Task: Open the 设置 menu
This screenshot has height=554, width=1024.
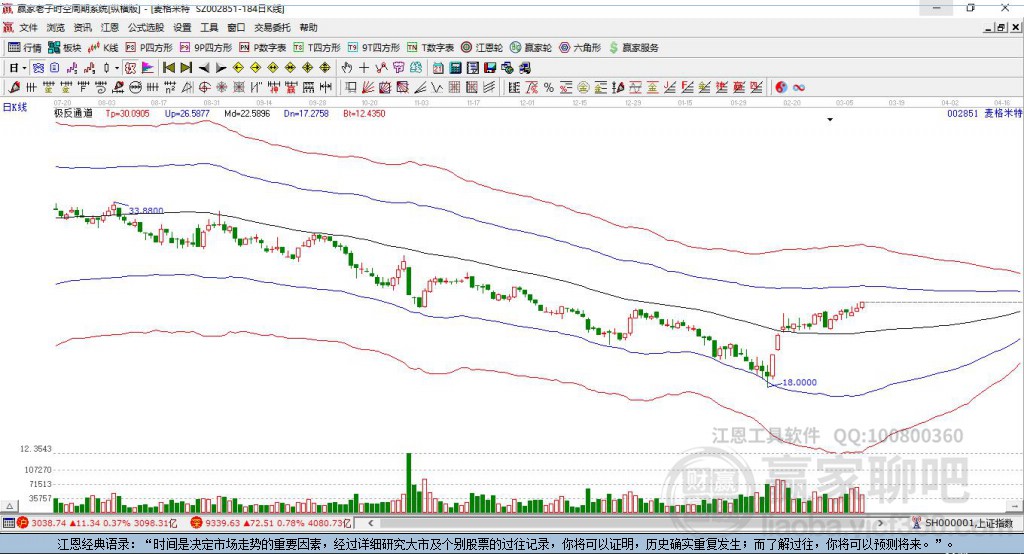Action: click(182, 27)
